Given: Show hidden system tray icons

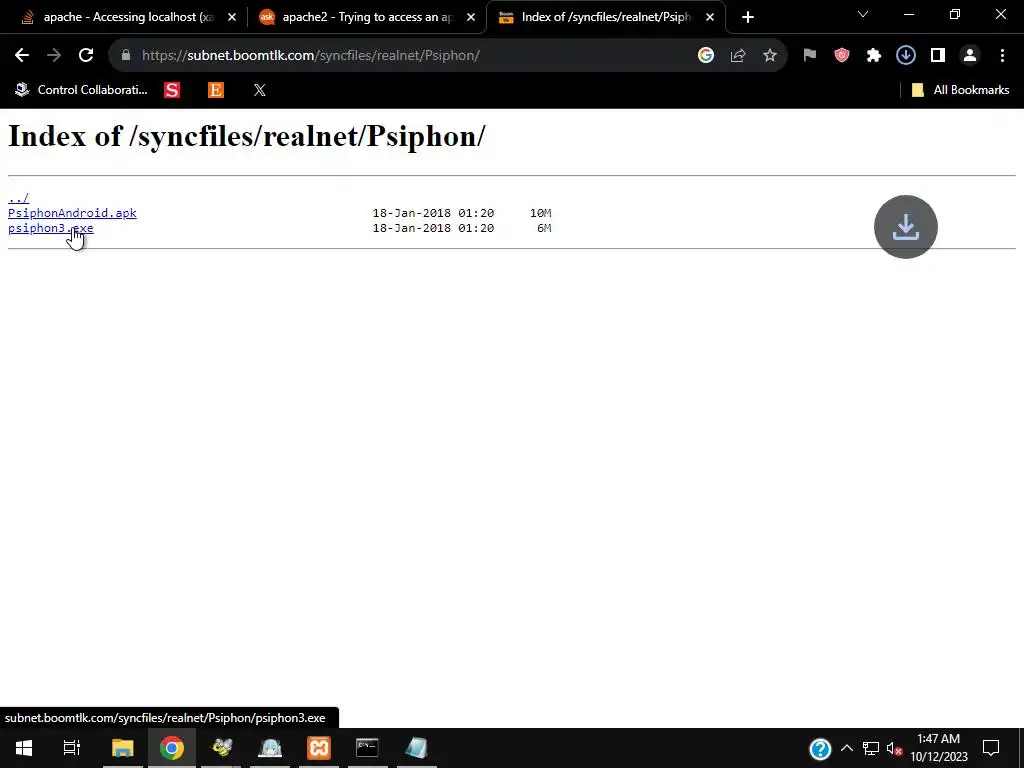Looking at the screenshot, I should pyautogui.click(x=847, y=748).
